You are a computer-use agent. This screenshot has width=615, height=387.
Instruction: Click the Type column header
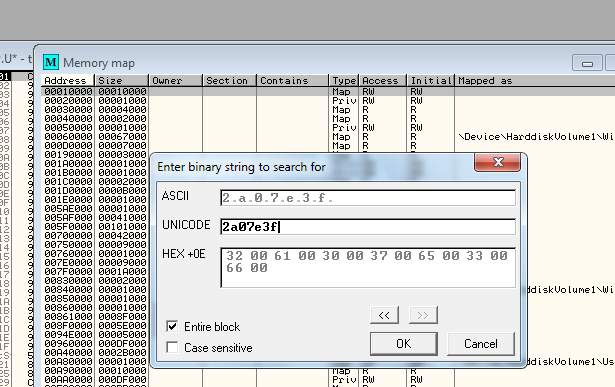[344, 80]
